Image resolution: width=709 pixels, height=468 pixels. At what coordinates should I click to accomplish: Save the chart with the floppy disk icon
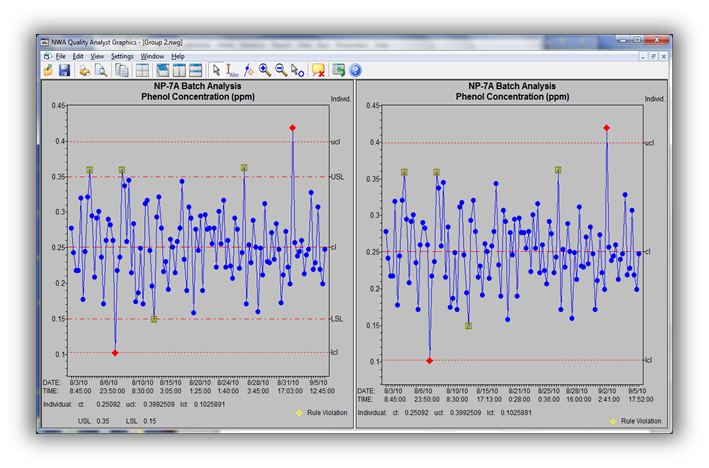point(64,70)
